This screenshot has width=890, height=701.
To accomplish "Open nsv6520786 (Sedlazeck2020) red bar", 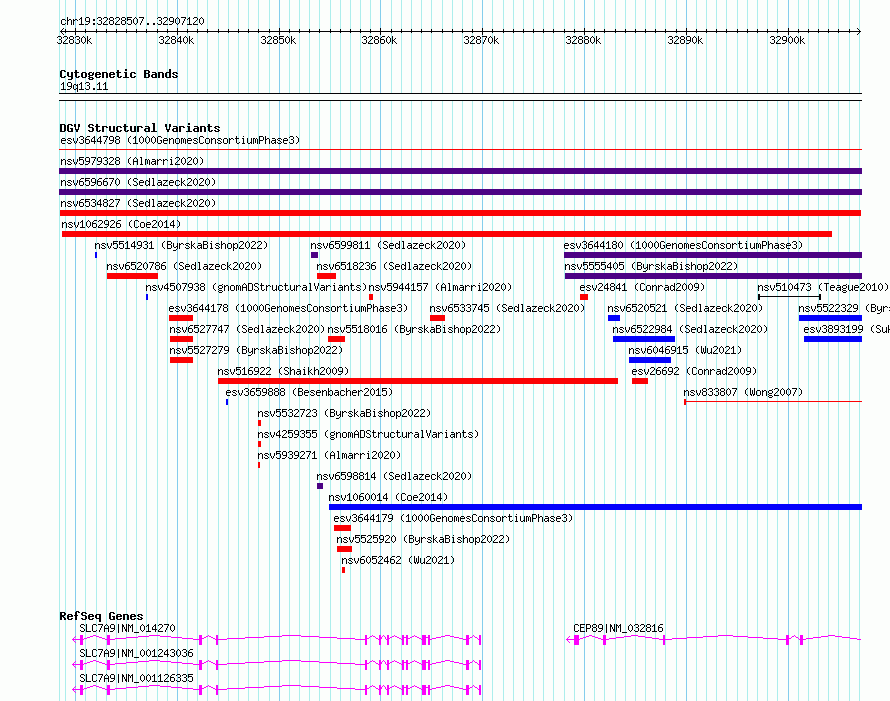I will pos(132,276).
